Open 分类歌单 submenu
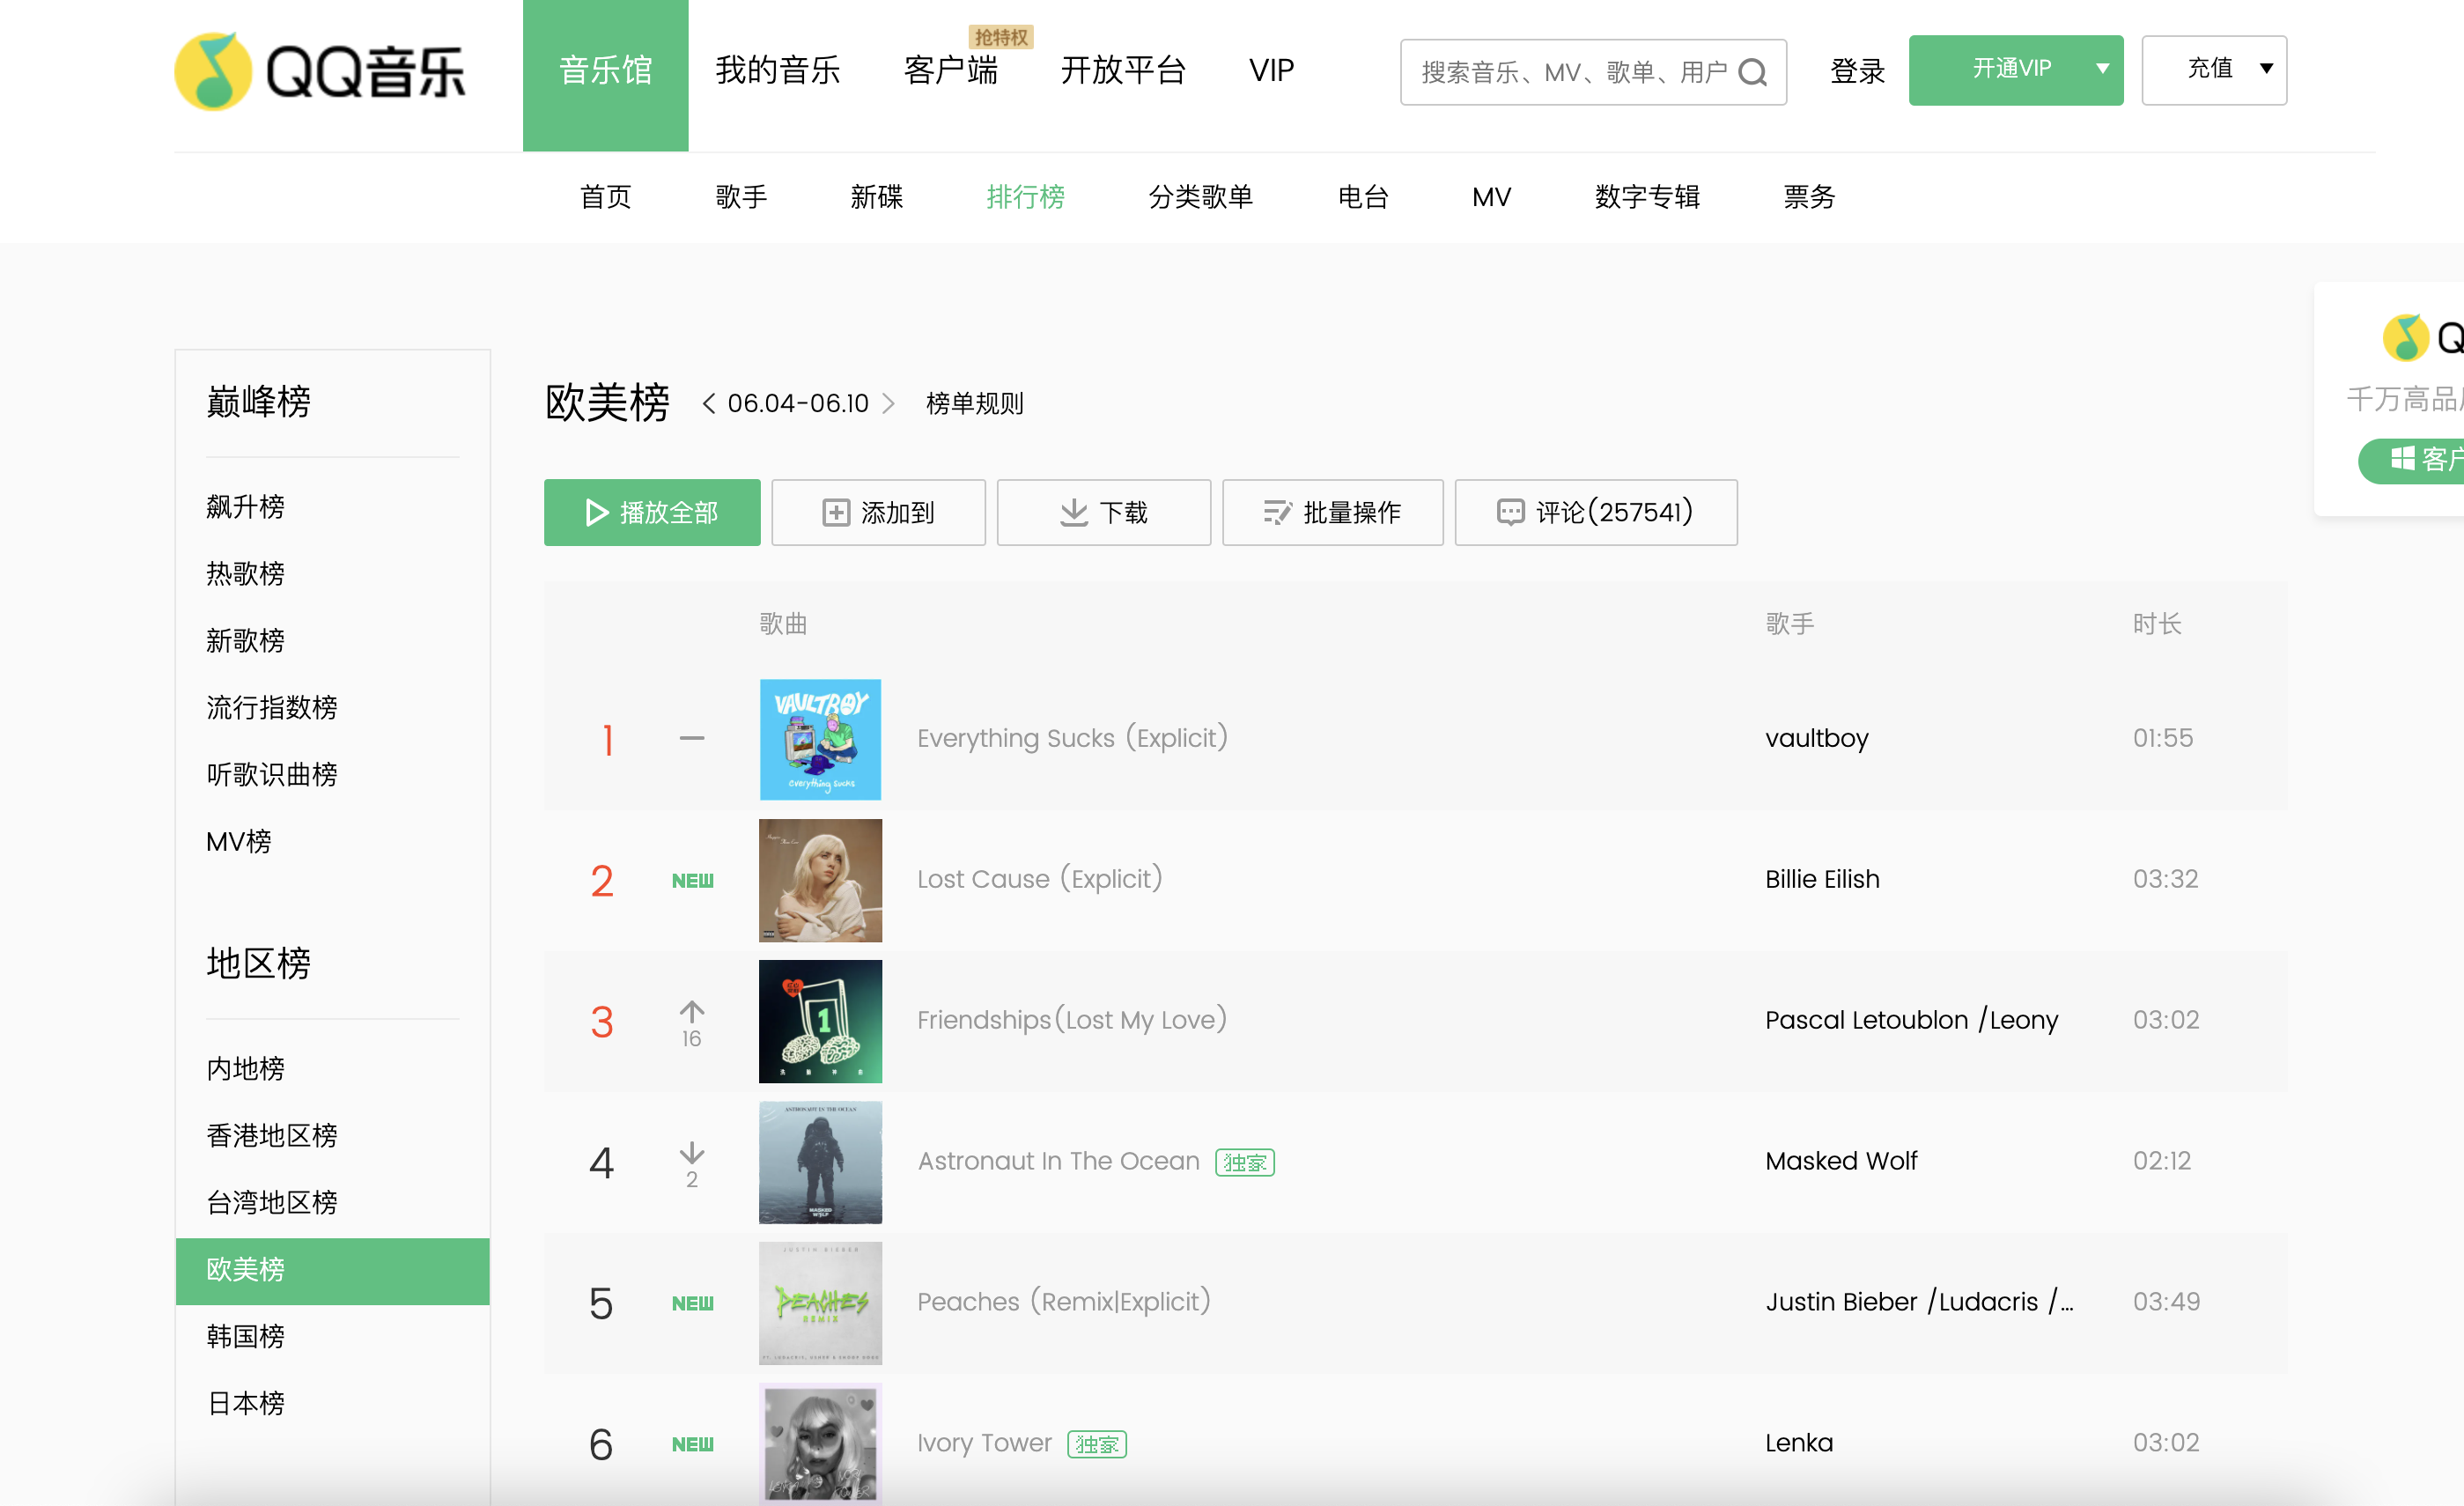The width and height of the screenshot is (2464, 1506). [1200, 197]
